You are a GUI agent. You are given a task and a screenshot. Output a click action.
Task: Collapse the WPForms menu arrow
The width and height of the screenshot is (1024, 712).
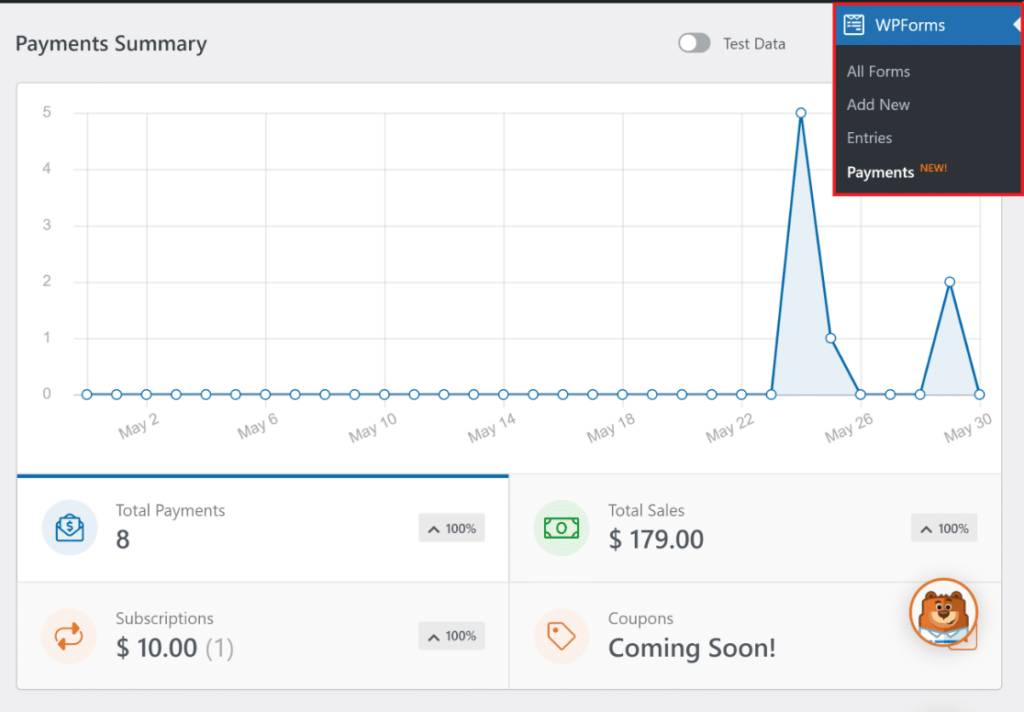[1016, 25]
